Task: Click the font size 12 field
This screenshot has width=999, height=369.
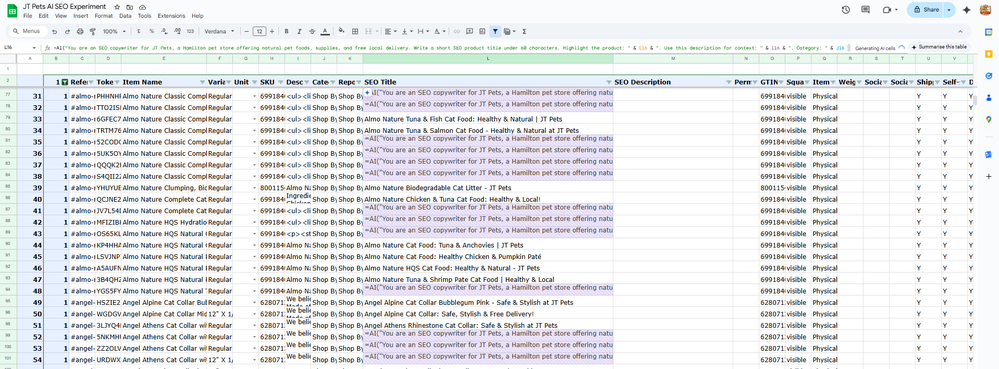Action: [259, 31]
